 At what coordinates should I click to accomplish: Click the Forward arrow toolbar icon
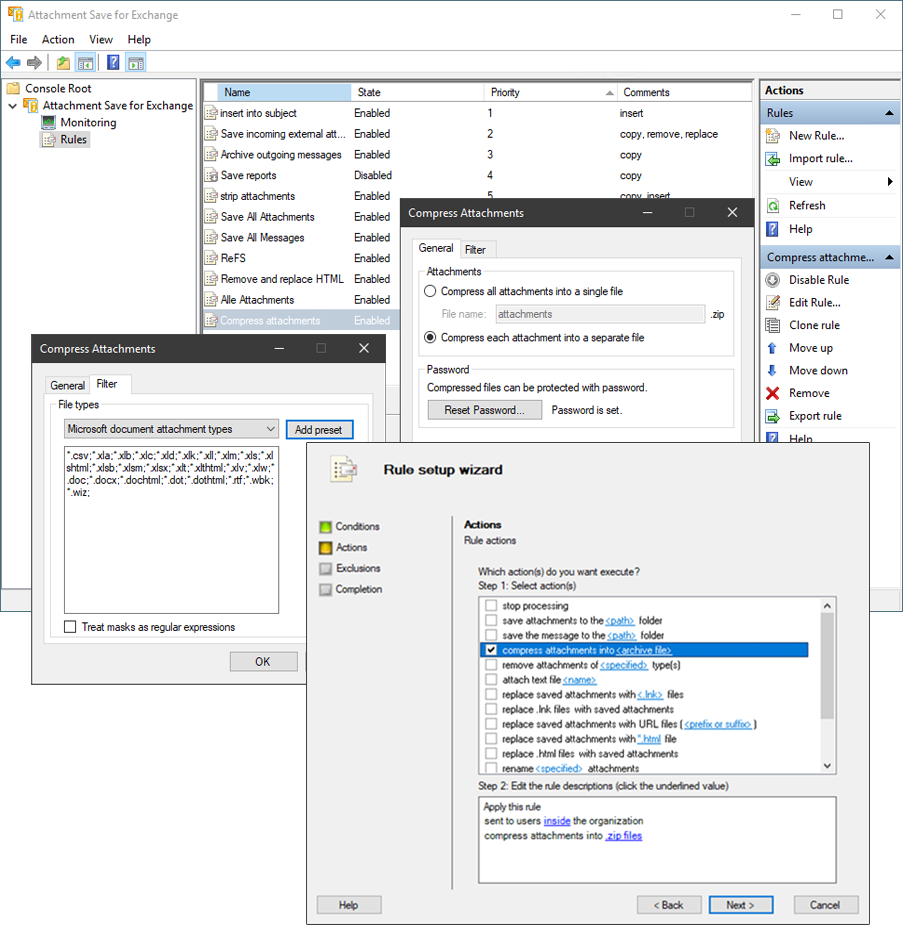(x=34, y=63)
